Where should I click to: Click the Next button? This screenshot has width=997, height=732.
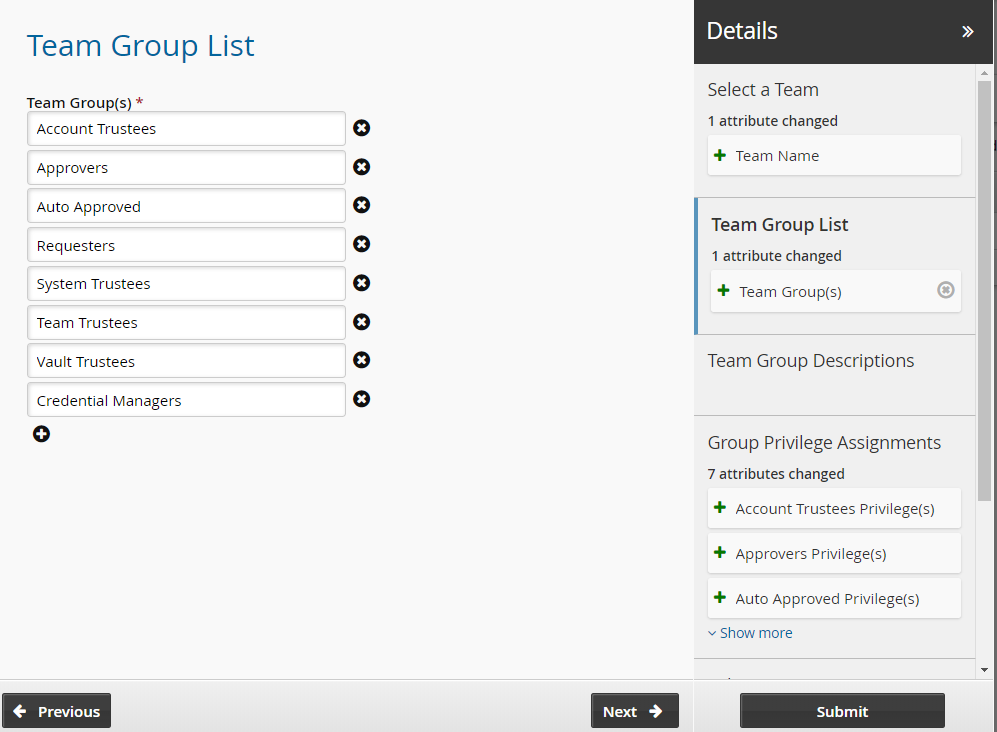(634, 711)
